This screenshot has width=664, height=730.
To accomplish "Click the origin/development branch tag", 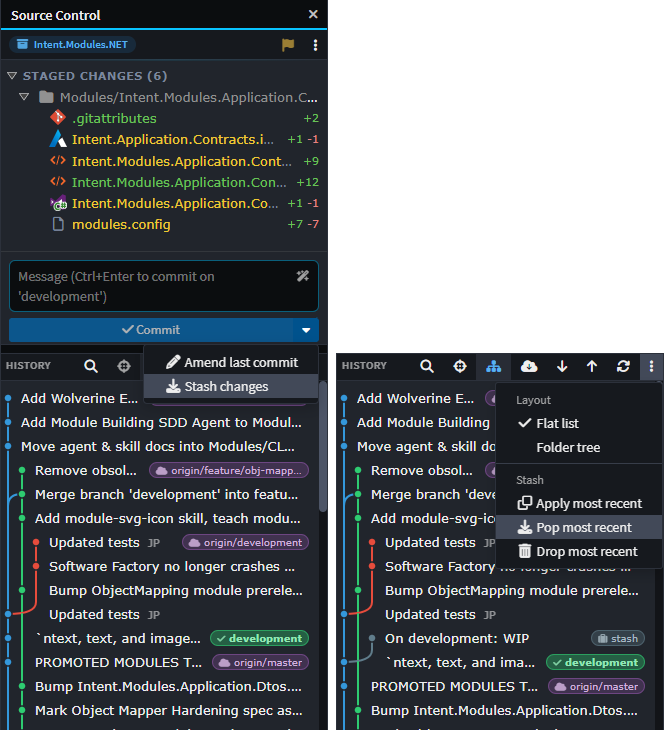I will click(x=245, y=542).
